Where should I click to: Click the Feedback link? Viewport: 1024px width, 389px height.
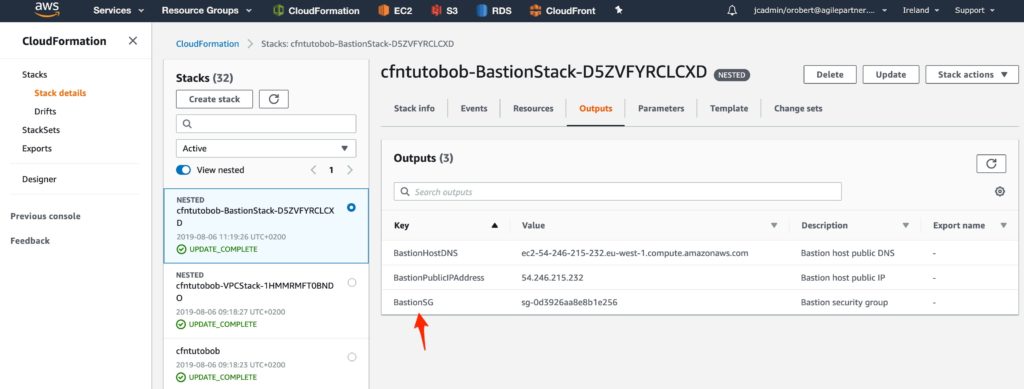(x=30, y=241)
